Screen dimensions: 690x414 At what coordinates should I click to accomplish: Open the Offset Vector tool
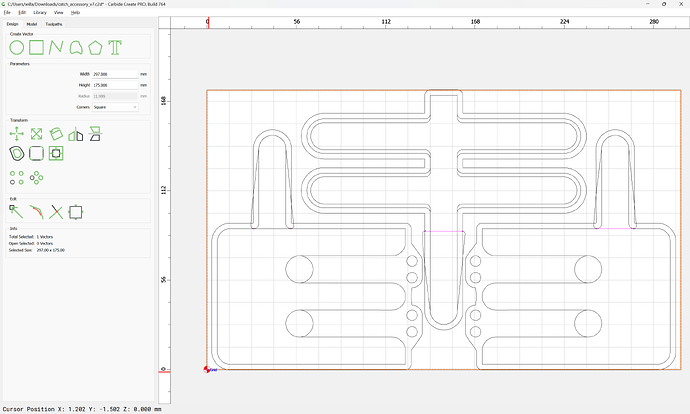point(17,154)
